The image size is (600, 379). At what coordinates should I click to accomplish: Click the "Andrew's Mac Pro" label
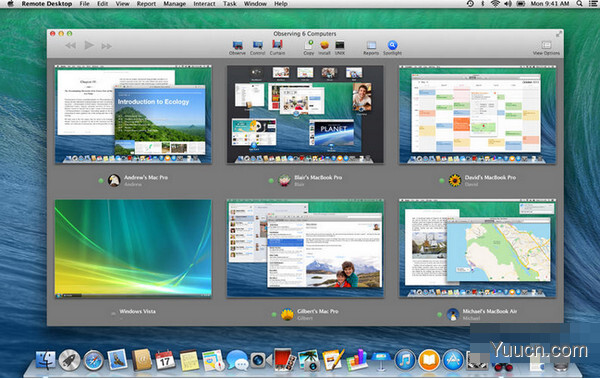(x=146, y=177)
